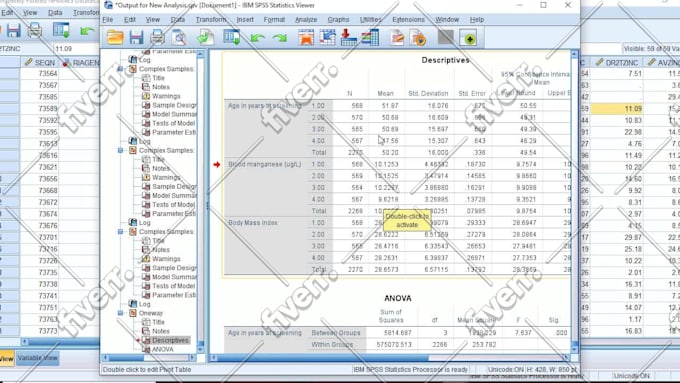Click the ANOVA table icon in outline
680x383 pixels.
point(146,349)
